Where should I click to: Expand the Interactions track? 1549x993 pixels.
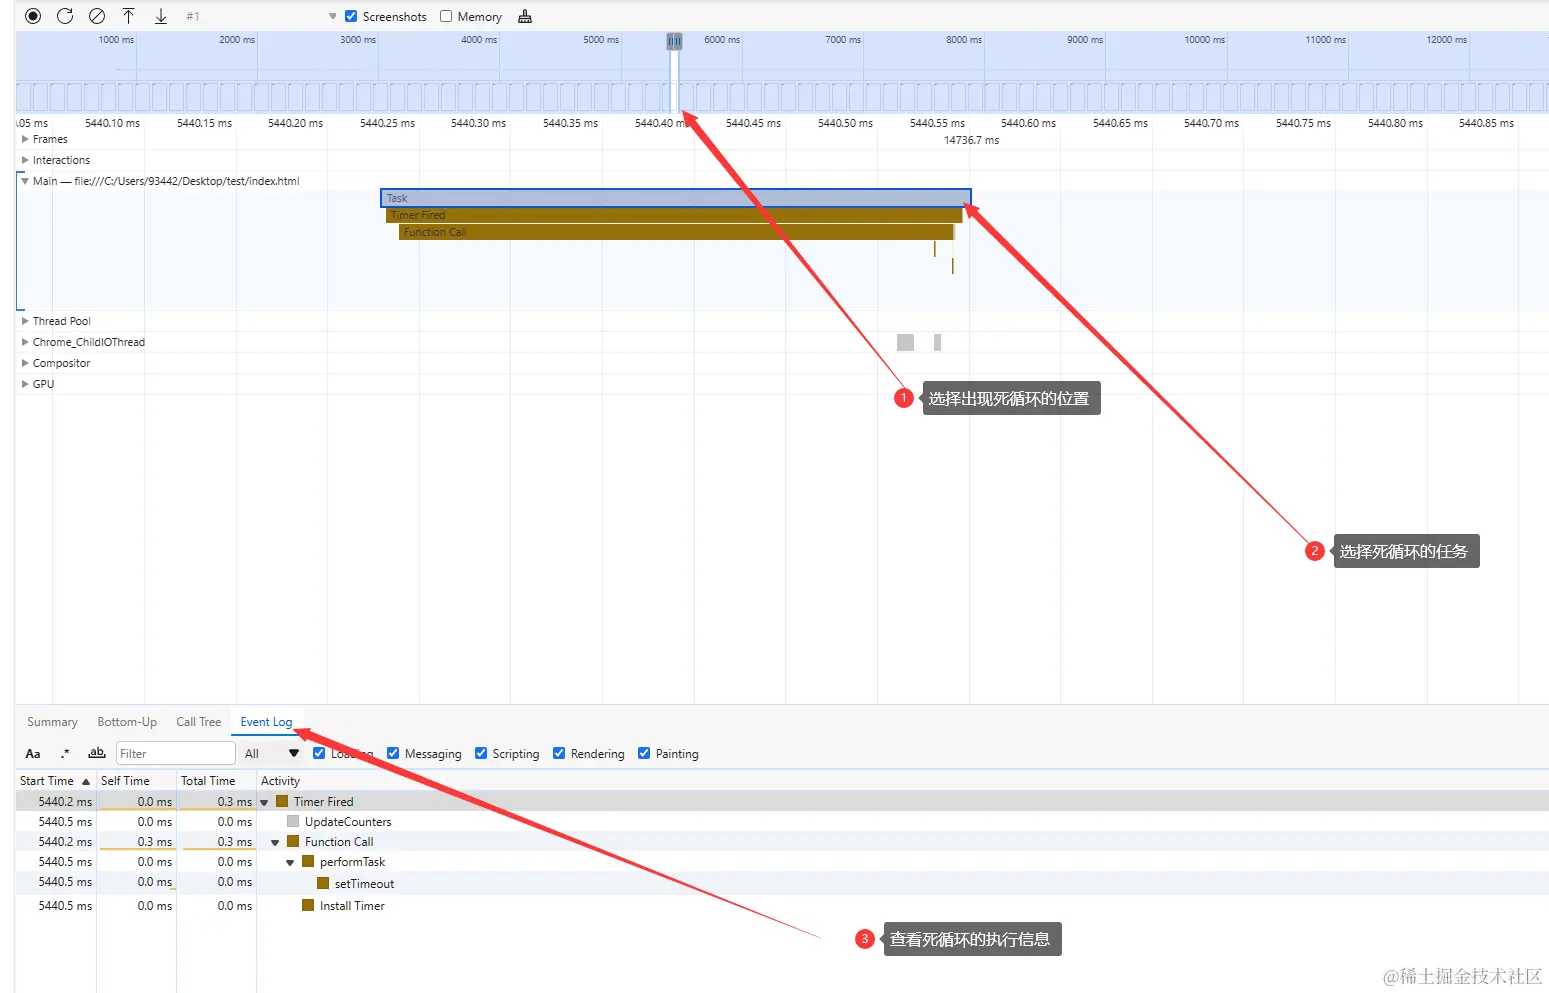(x=25, y=160)
